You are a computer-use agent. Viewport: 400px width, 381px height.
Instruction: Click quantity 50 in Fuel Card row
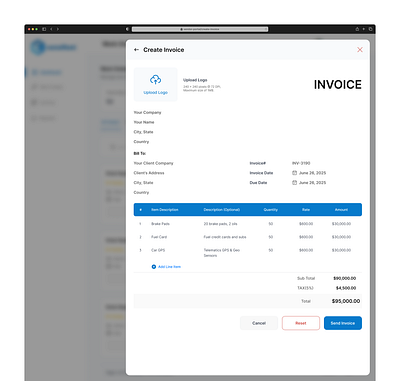point(271,237)
